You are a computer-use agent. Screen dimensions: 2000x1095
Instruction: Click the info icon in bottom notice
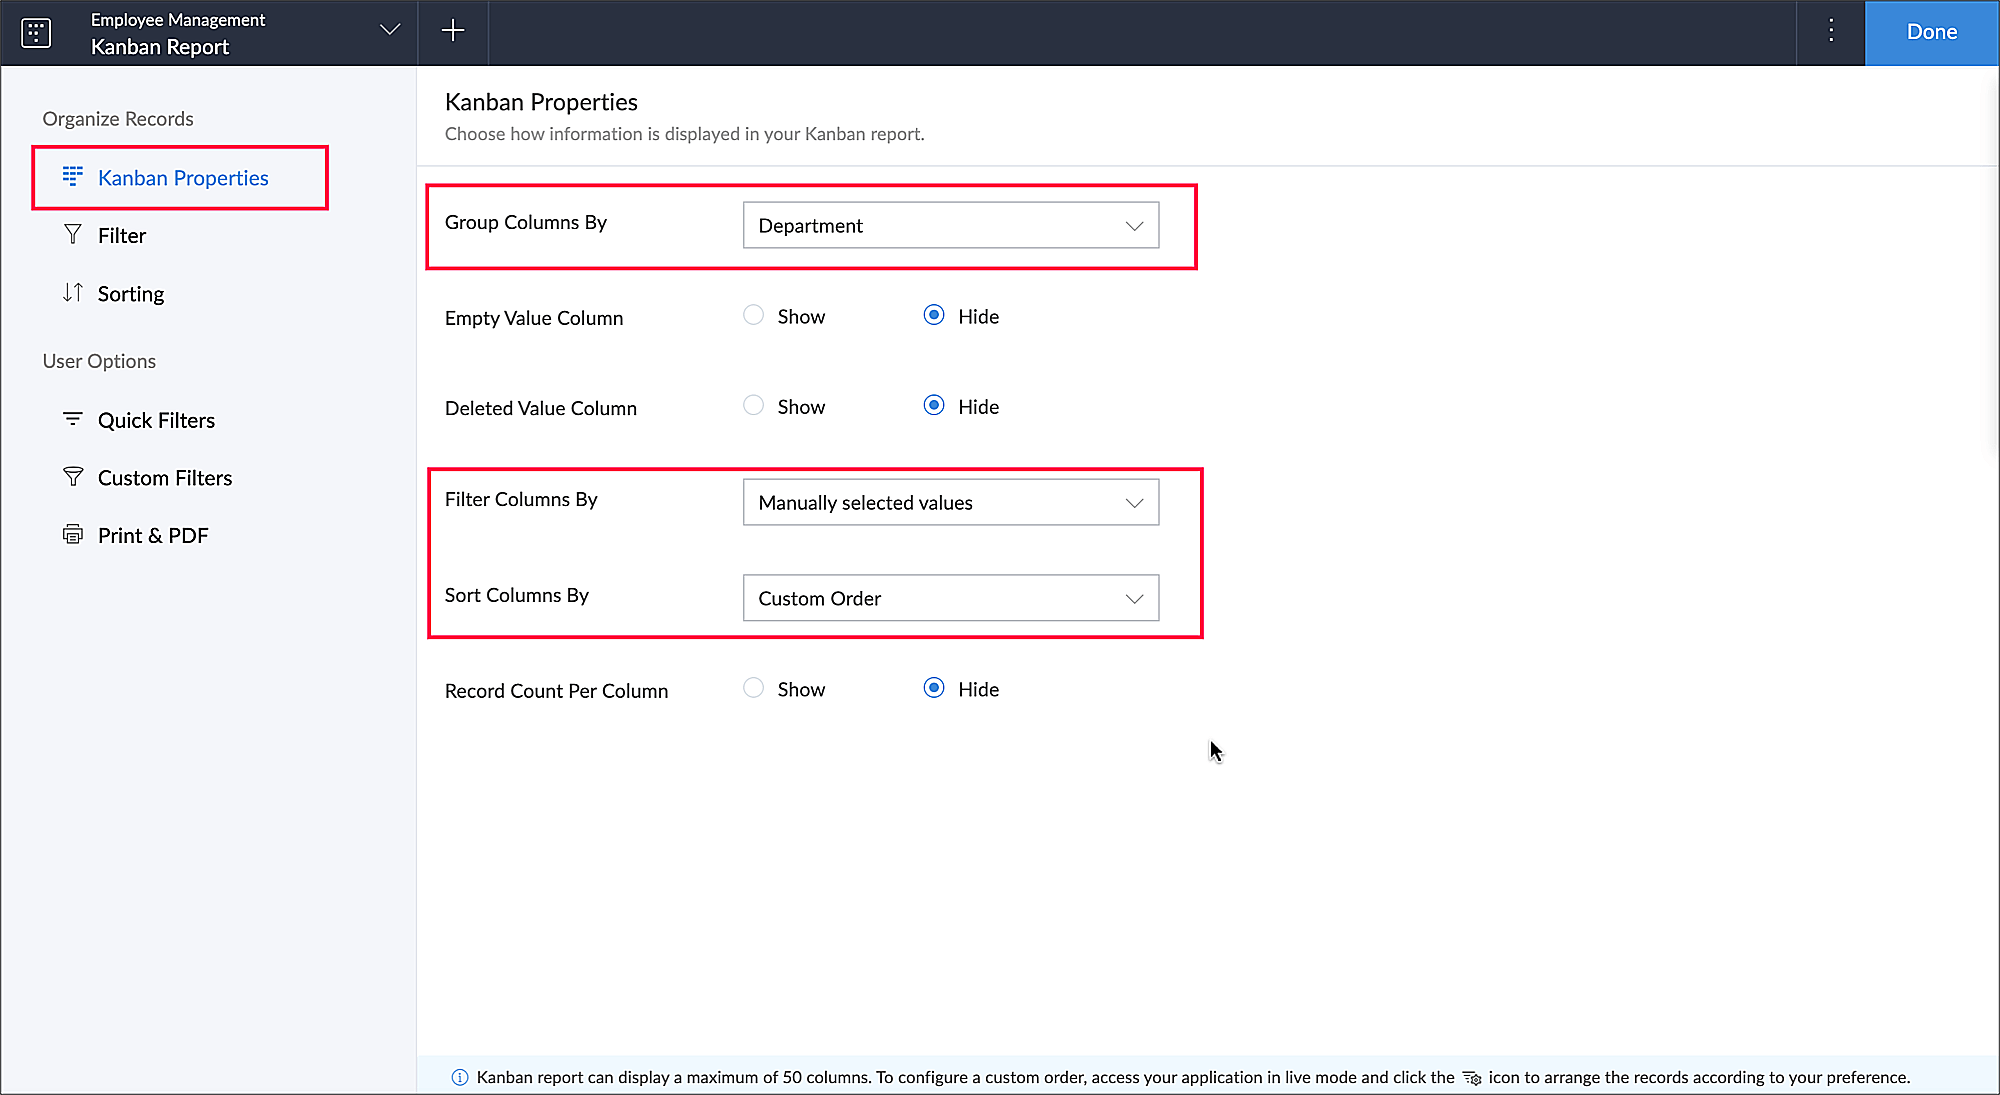click(x=460, y=1077)
